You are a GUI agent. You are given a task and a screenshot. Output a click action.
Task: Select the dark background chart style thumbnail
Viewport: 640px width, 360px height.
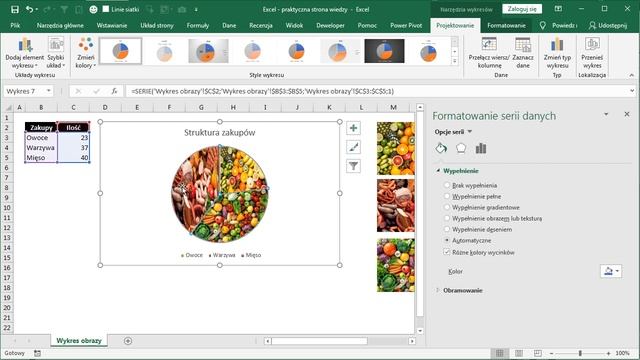click(384, 51)
